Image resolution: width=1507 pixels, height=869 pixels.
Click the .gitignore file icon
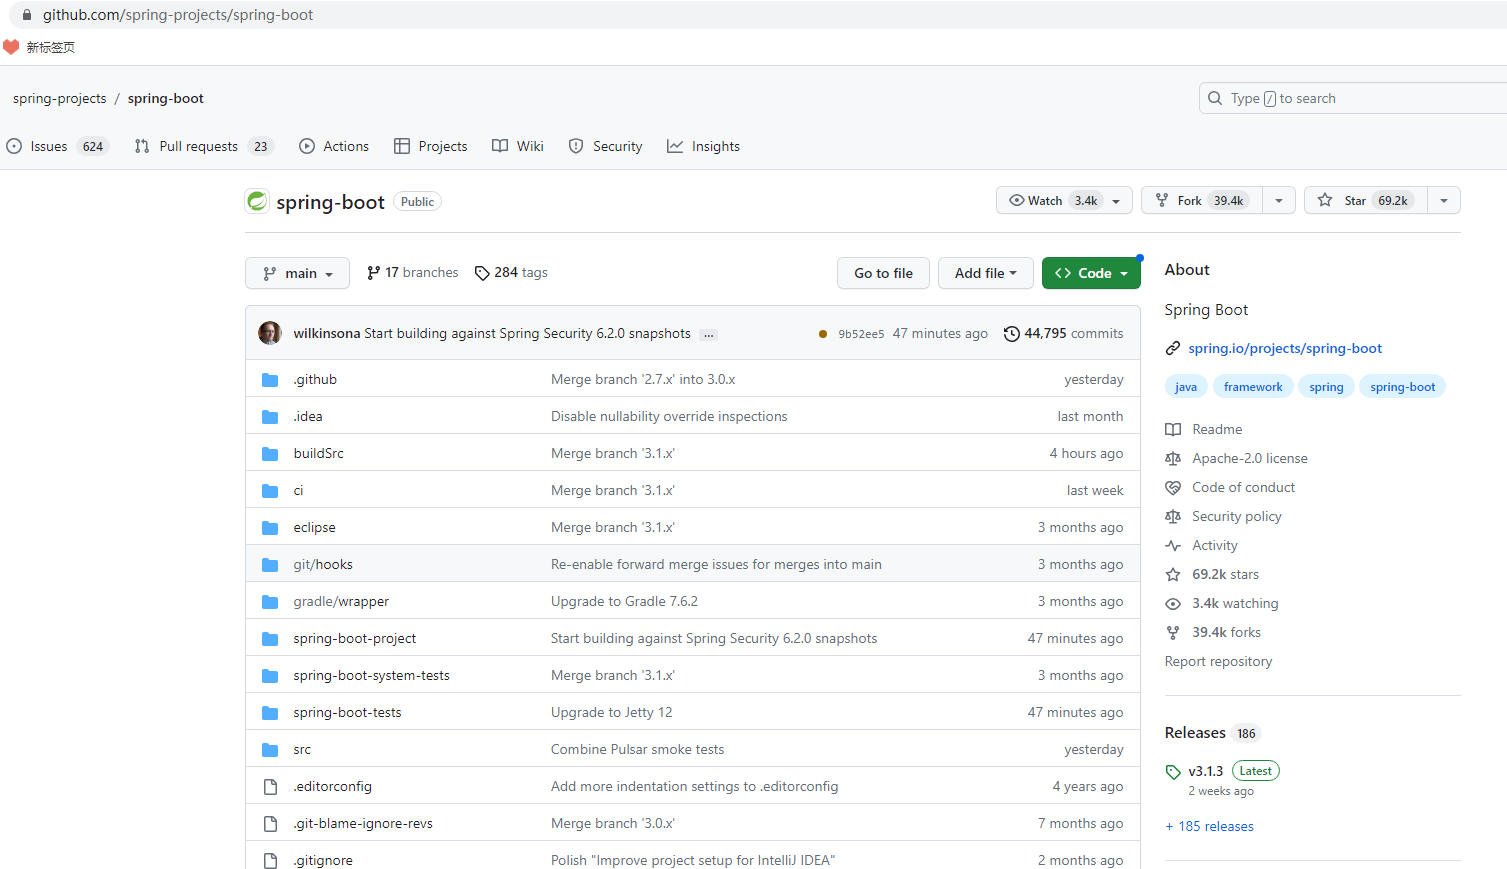[x=270, y=861]
